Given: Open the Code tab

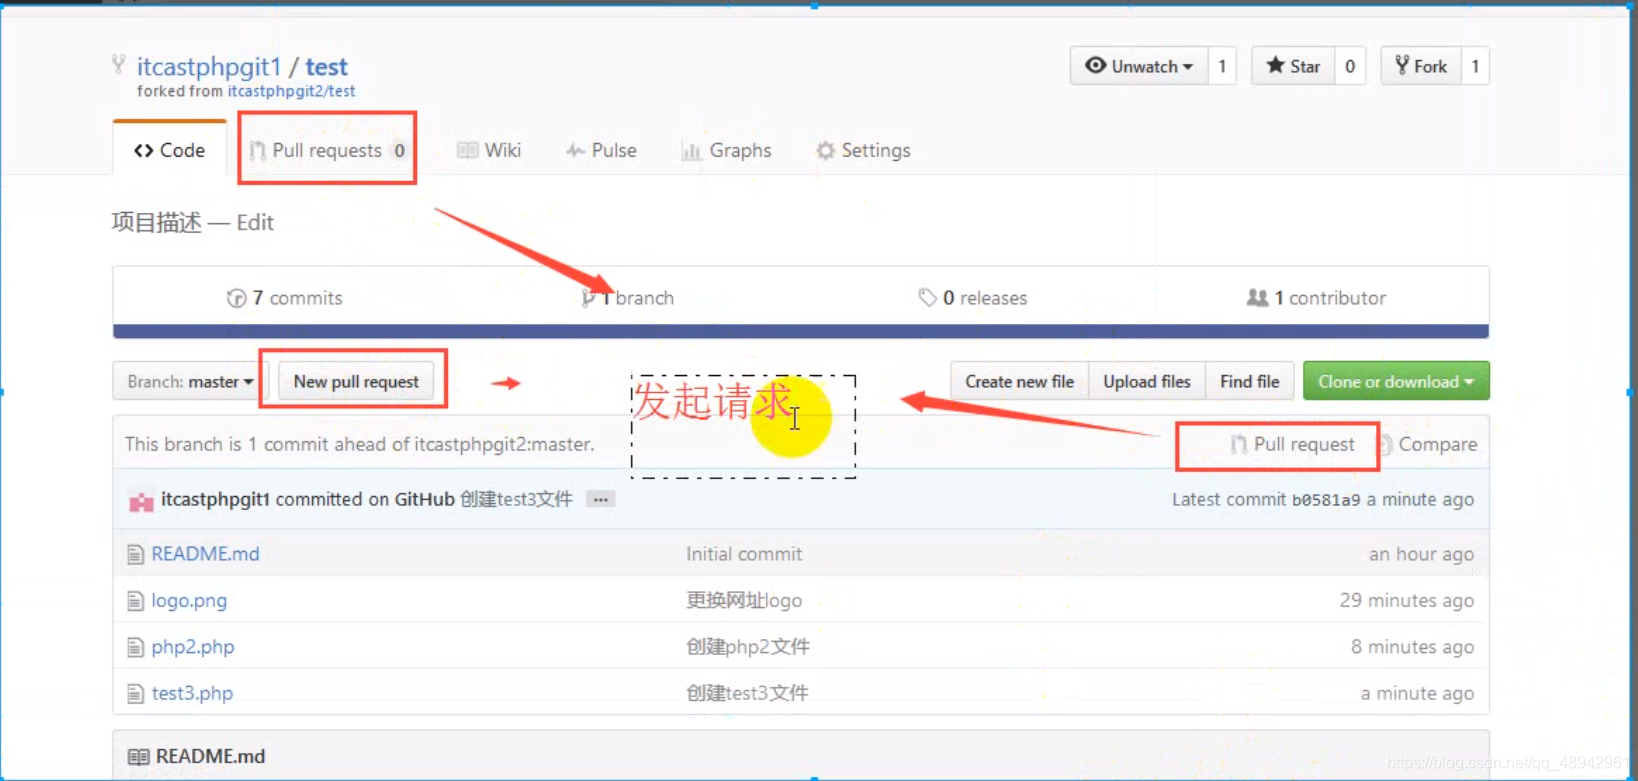Looking at the screenshot, I should pyautogui.click(x=169, y=150).
